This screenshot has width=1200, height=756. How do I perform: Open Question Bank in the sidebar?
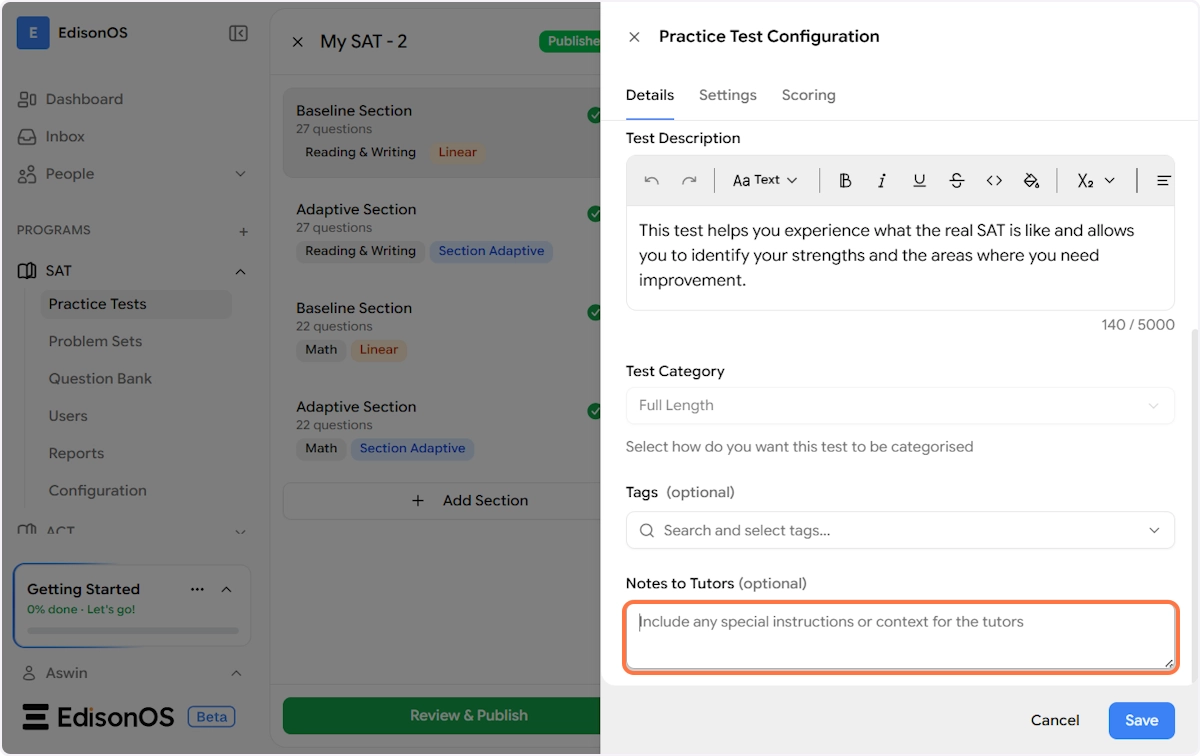click(100, 379)
